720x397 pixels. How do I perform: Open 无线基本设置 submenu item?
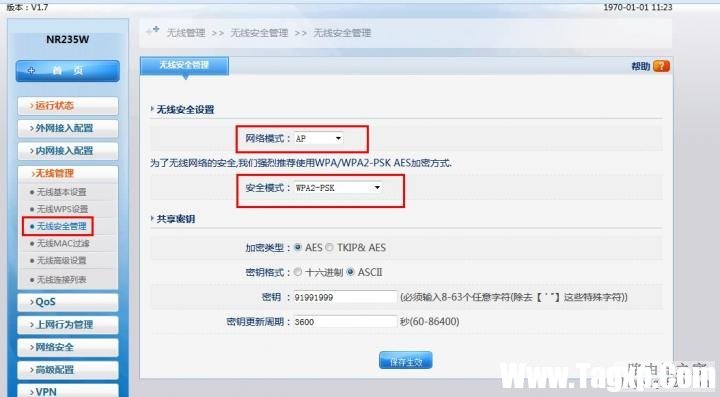62,192
